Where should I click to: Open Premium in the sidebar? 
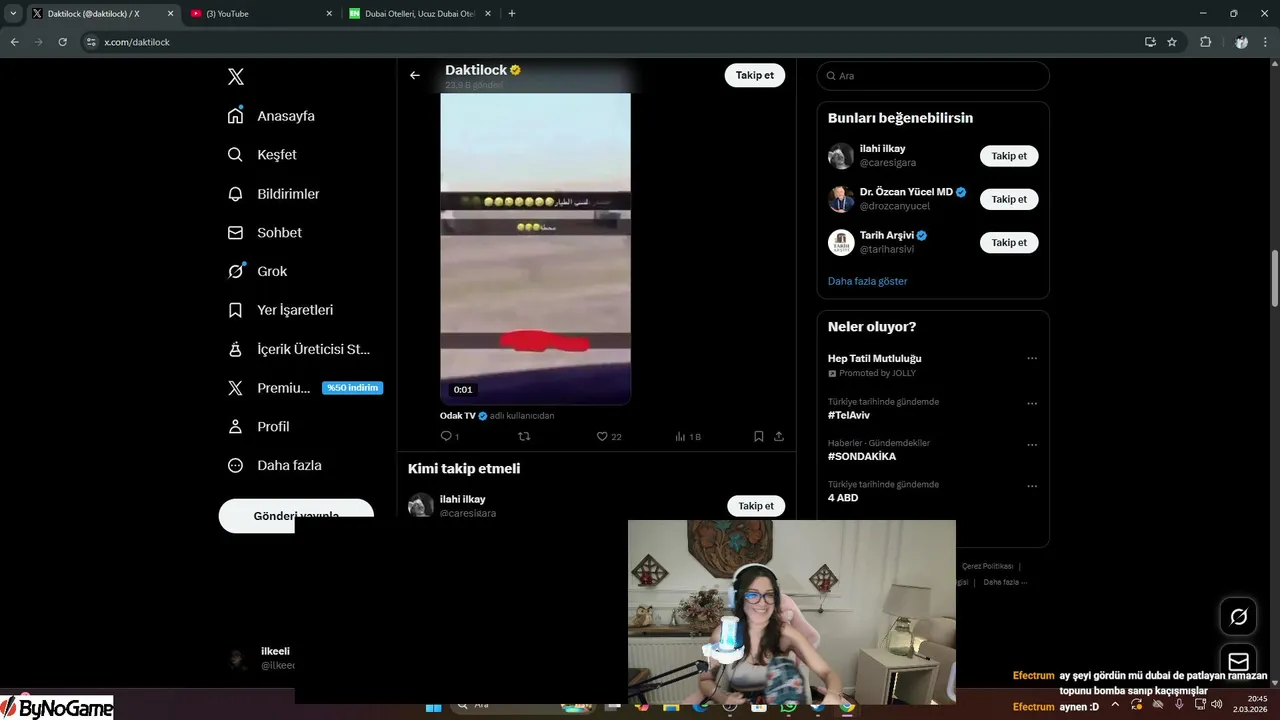coord(270,388)
